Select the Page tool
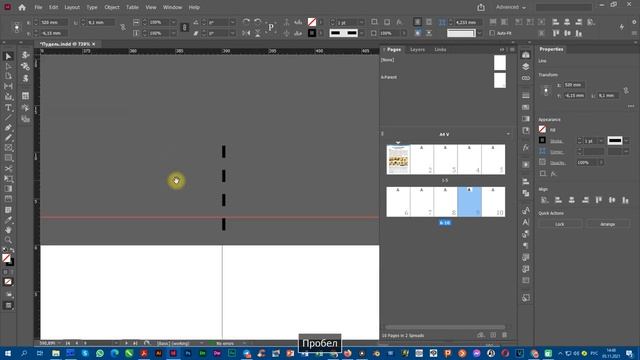640x360 pixels. pyautogui.click(x=8, y=76)
